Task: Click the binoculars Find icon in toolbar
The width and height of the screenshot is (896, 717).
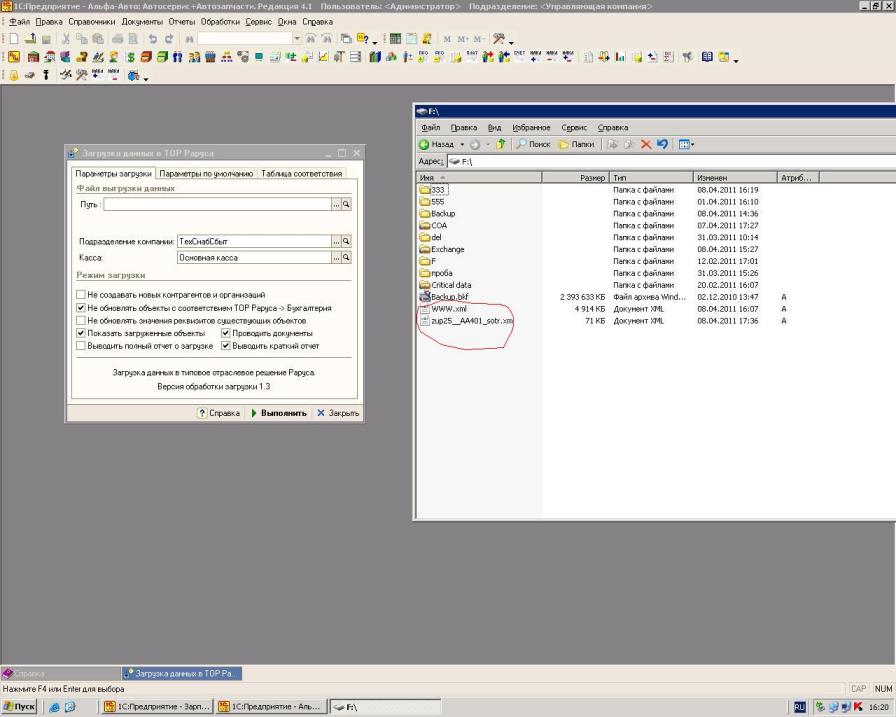Action: coord(189,39)
